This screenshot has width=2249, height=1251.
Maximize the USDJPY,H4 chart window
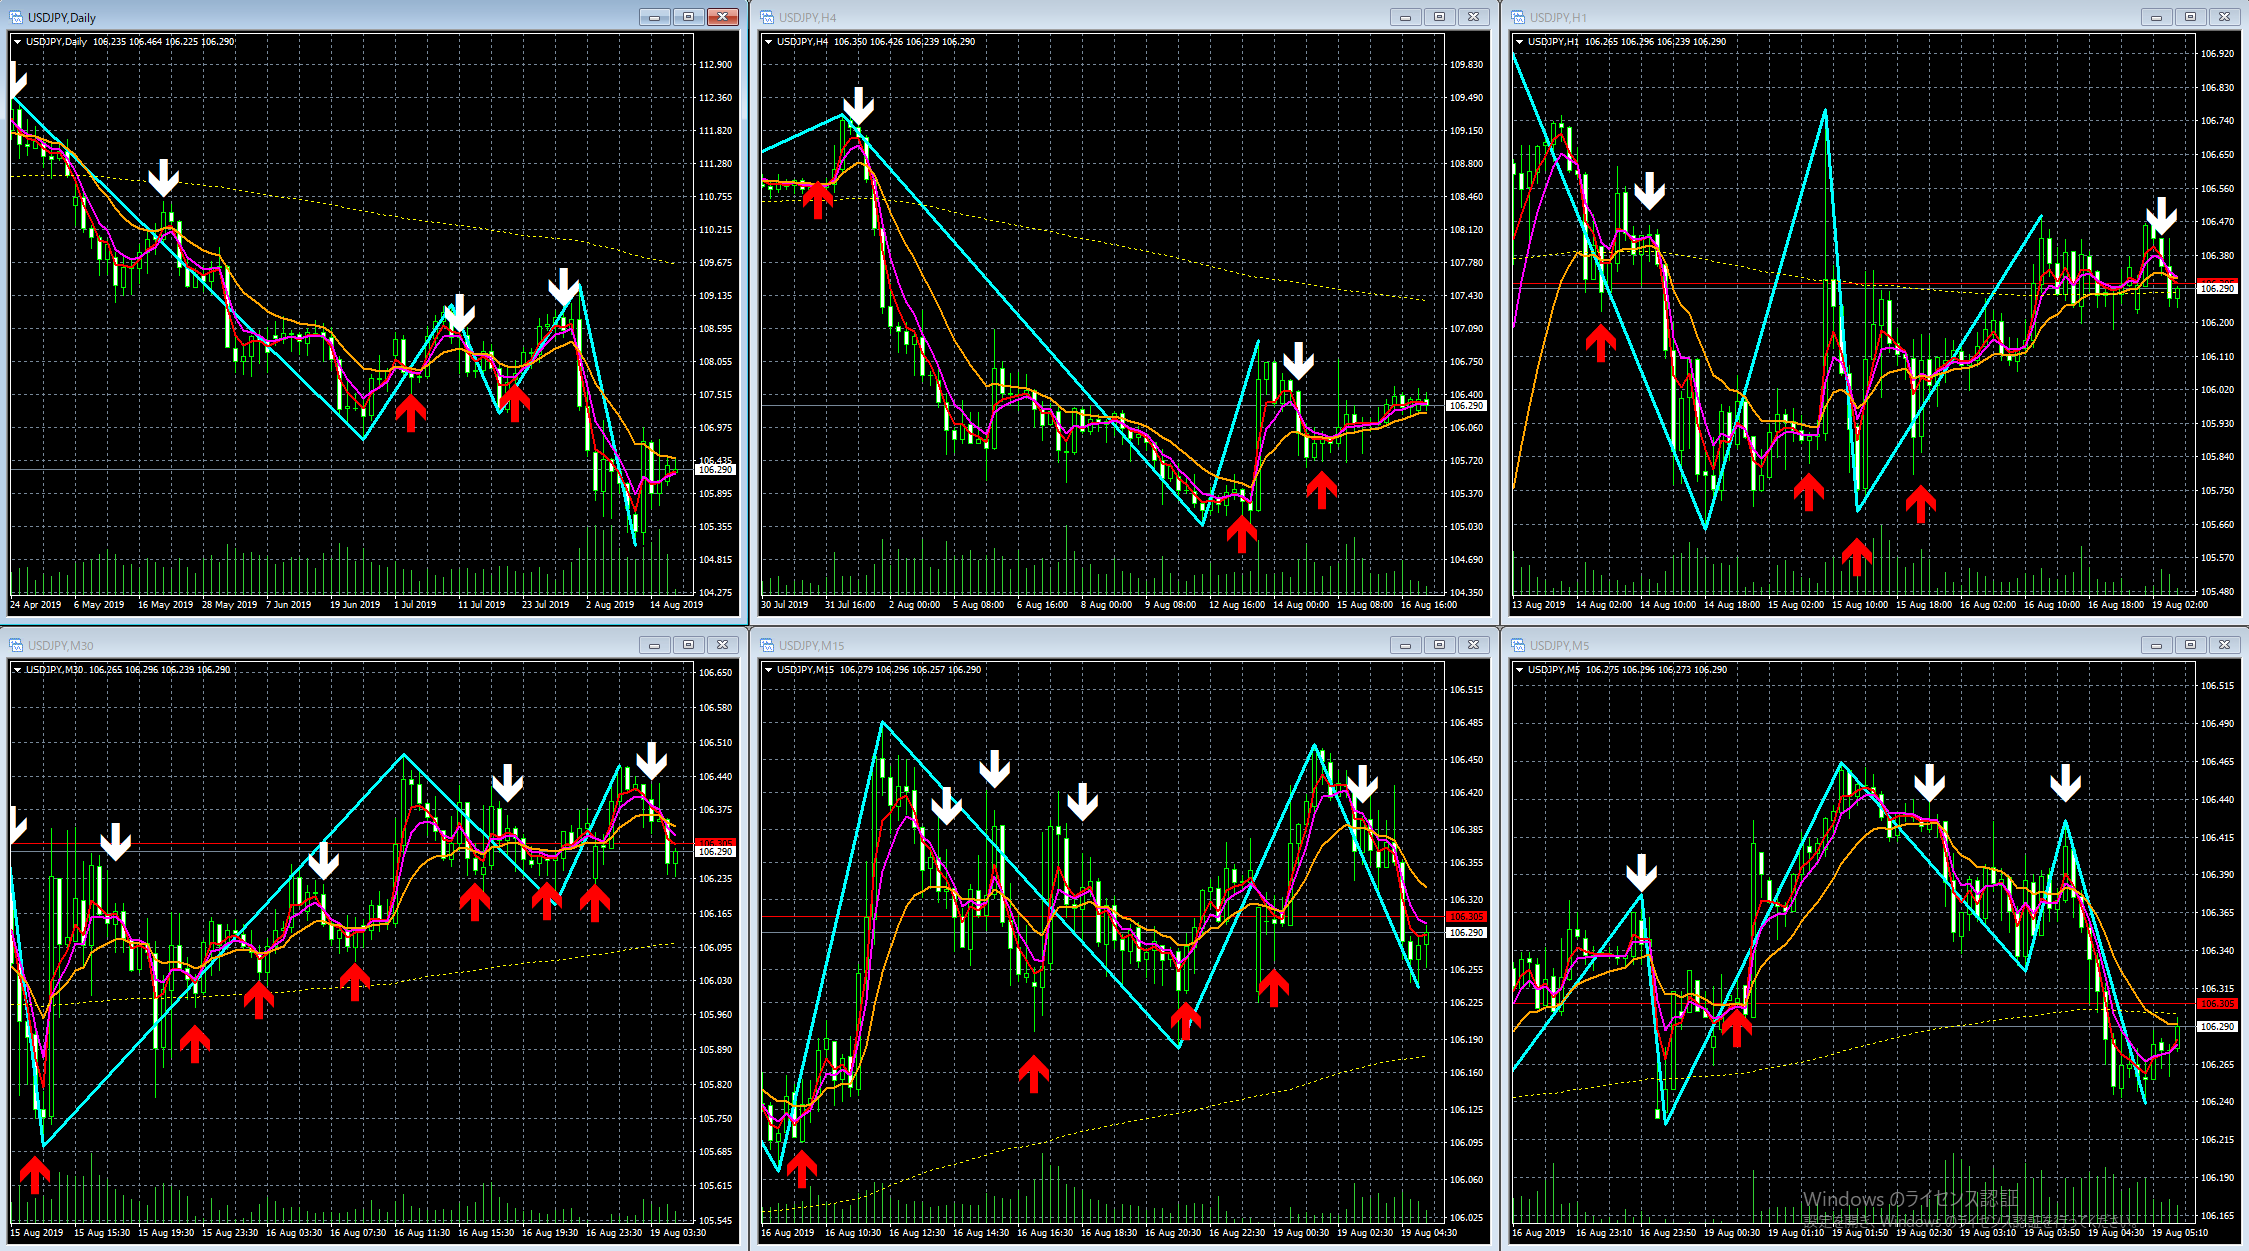1439,17
